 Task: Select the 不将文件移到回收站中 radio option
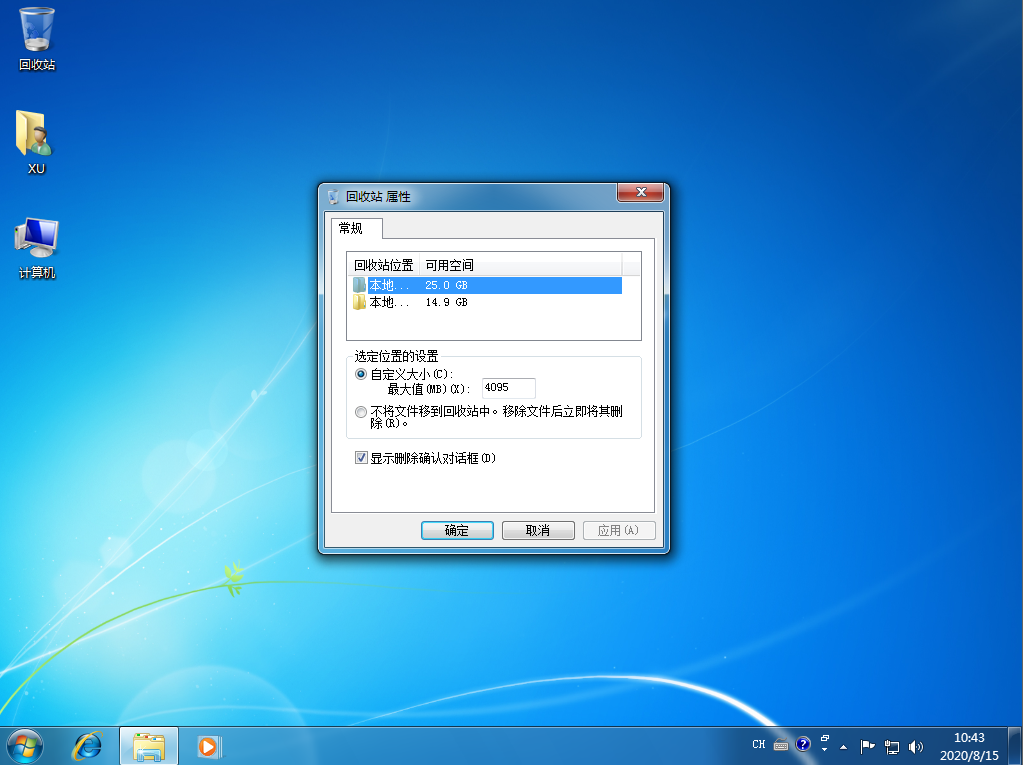point(360,411)
